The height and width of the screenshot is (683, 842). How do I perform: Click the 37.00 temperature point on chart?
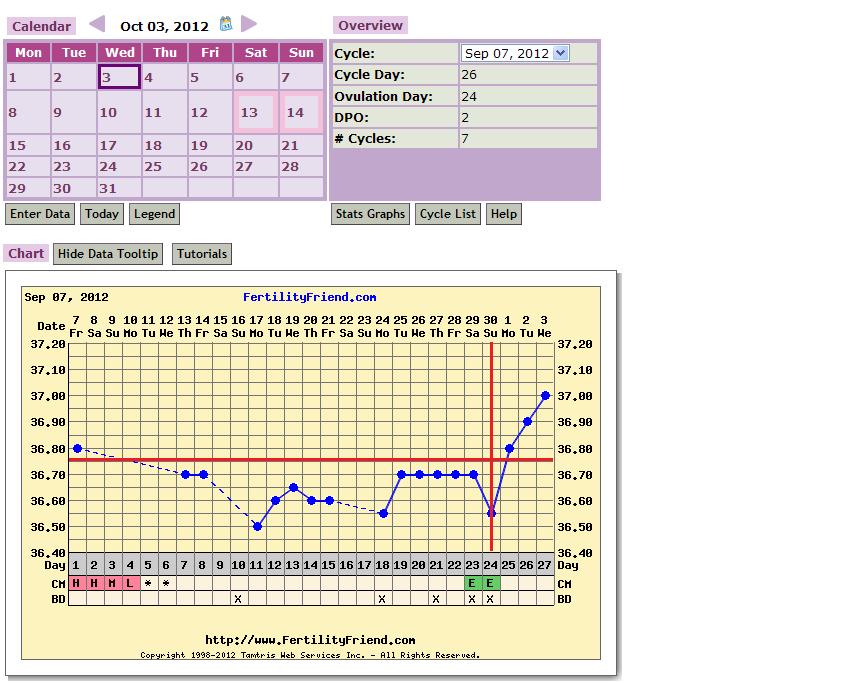[545, 395]
